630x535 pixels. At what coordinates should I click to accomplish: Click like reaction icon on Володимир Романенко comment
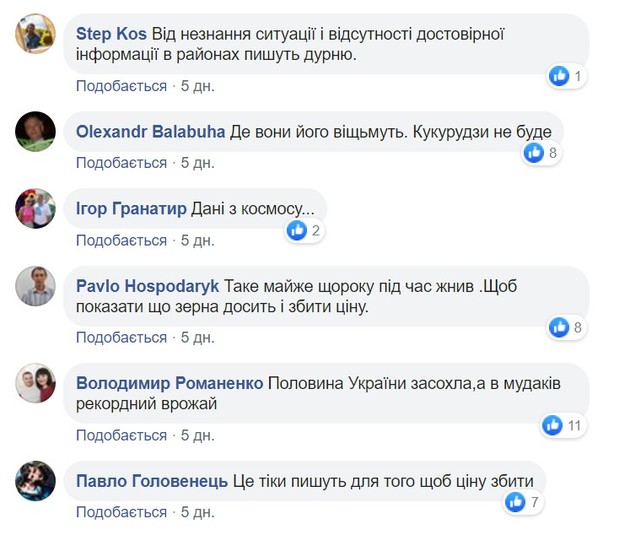click(553, 425)
